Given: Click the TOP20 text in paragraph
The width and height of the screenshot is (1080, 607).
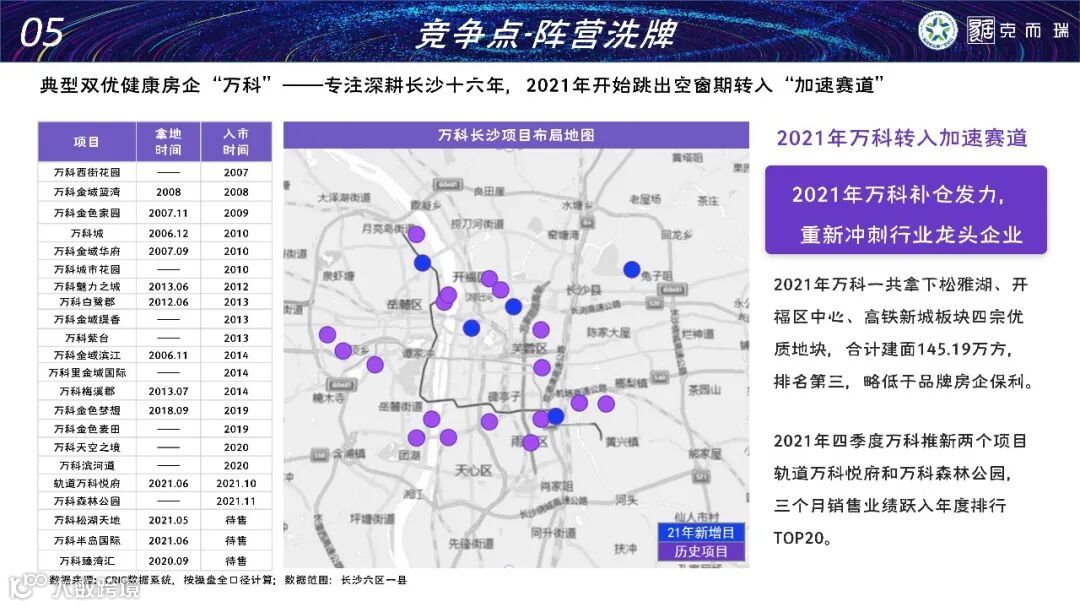Looking at the screenshot, I should (798, 538).
